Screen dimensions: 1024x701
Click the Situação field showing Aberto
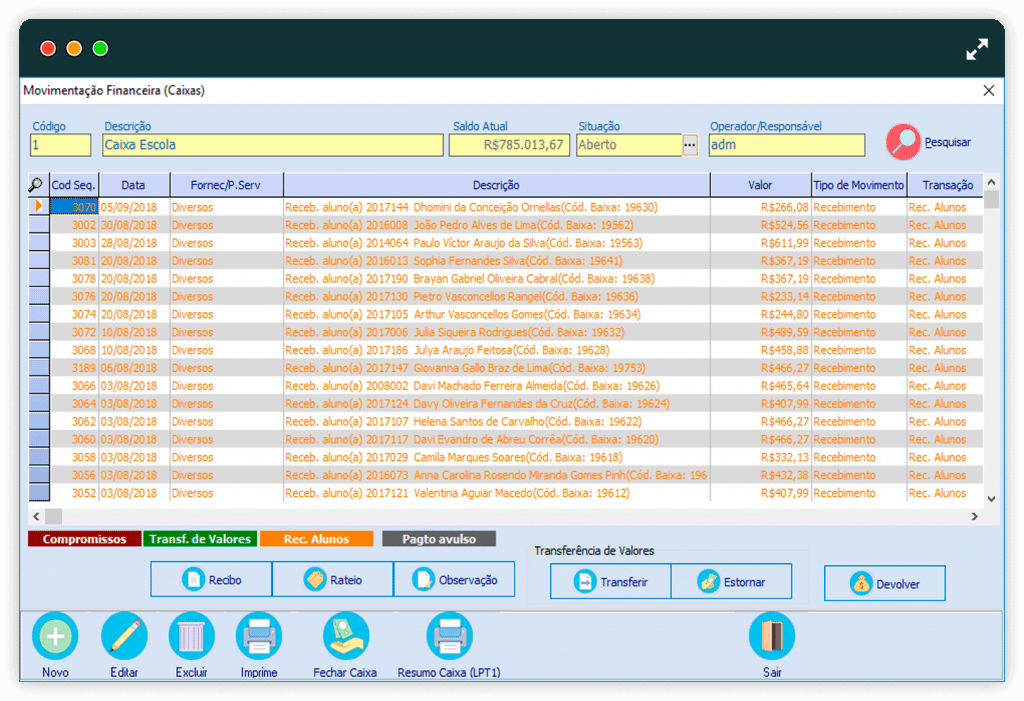point(629,145)
